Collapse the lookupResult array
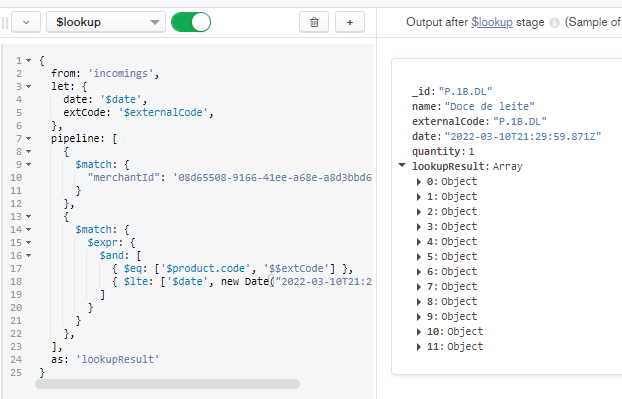Viewport: 622px width, 399px height. (x=402, y=165)
